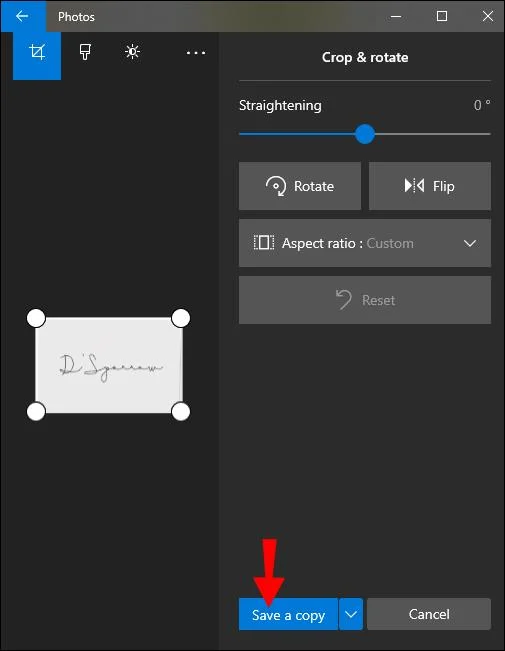Image resolution: width=505 pixels, height=651 pixels.
Task: Open the Aspect ratio Custom dropdown
Action: 365,243
